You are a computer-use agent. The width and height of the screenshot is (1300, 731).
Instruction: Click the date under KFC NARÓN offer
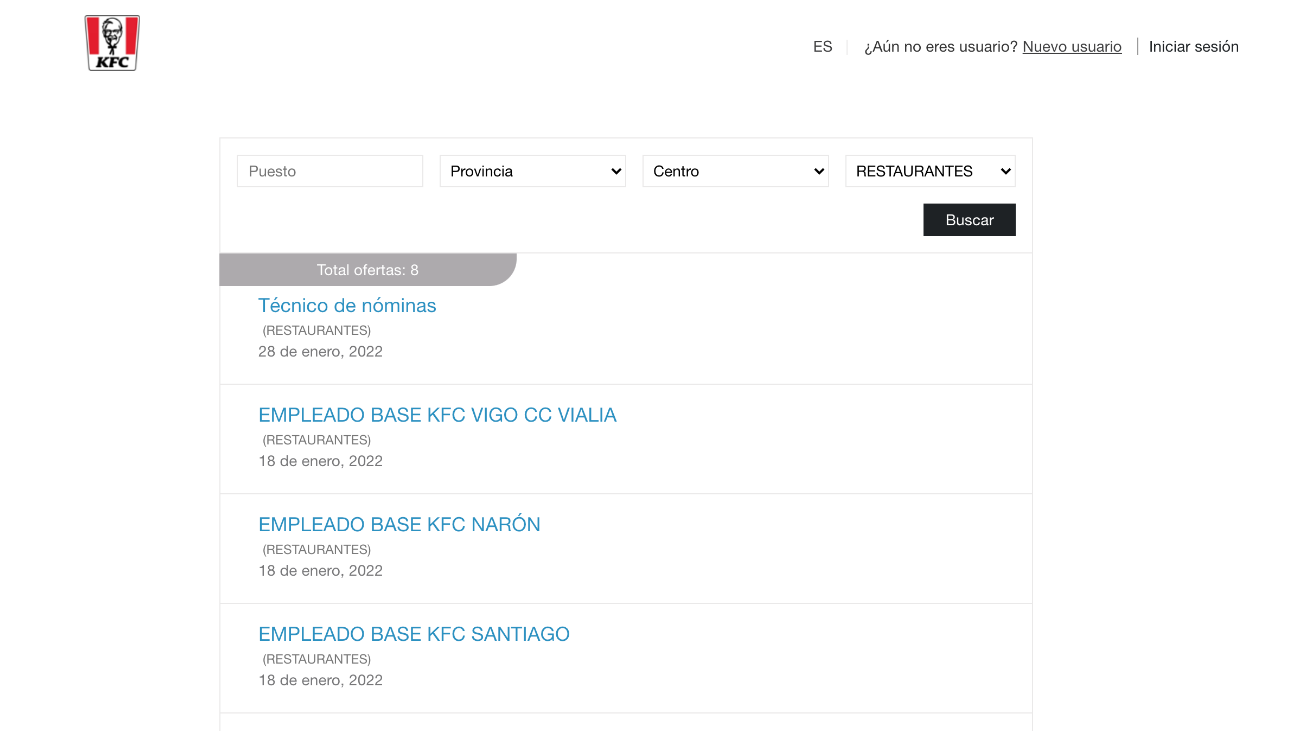[x=320, y=571]
